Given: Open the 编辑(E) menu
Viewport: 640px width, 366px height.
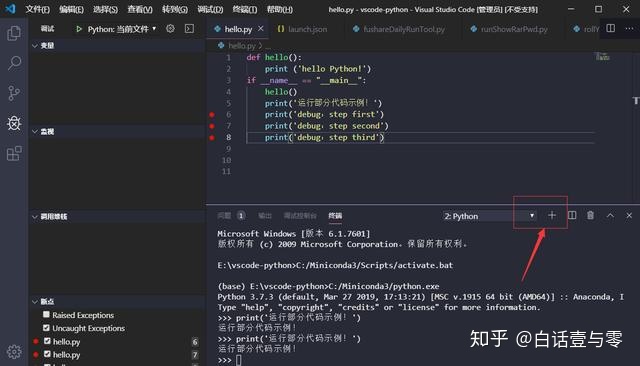Looking at the screenshot, I should click(x=71, y=9).
